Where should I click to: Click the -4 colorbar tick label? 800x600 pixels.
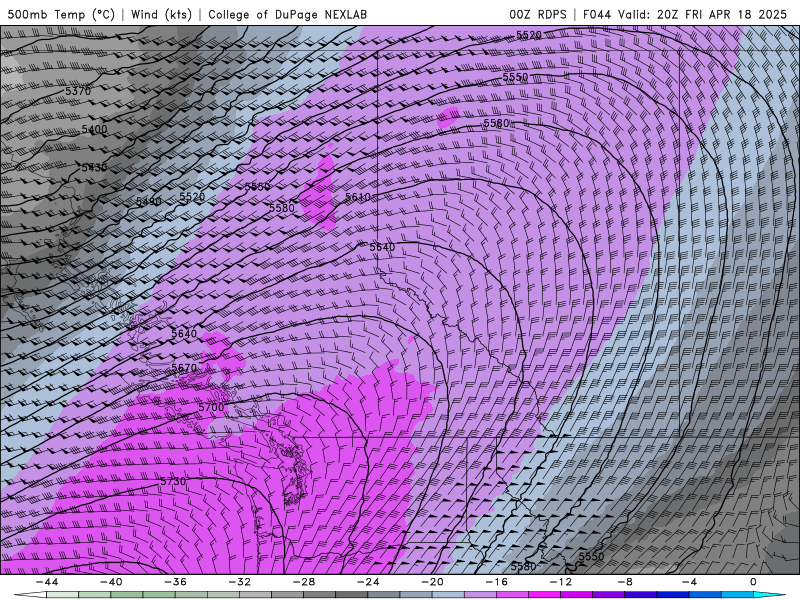click(x=689, y=582)
